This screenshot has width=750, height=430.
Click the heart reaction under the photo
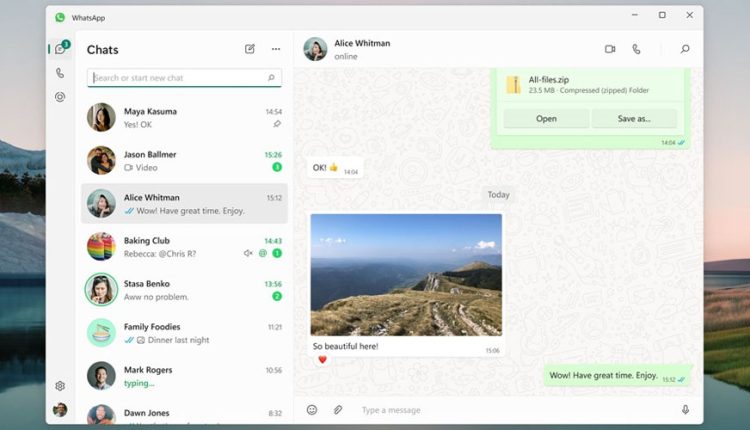coord(322,359)
